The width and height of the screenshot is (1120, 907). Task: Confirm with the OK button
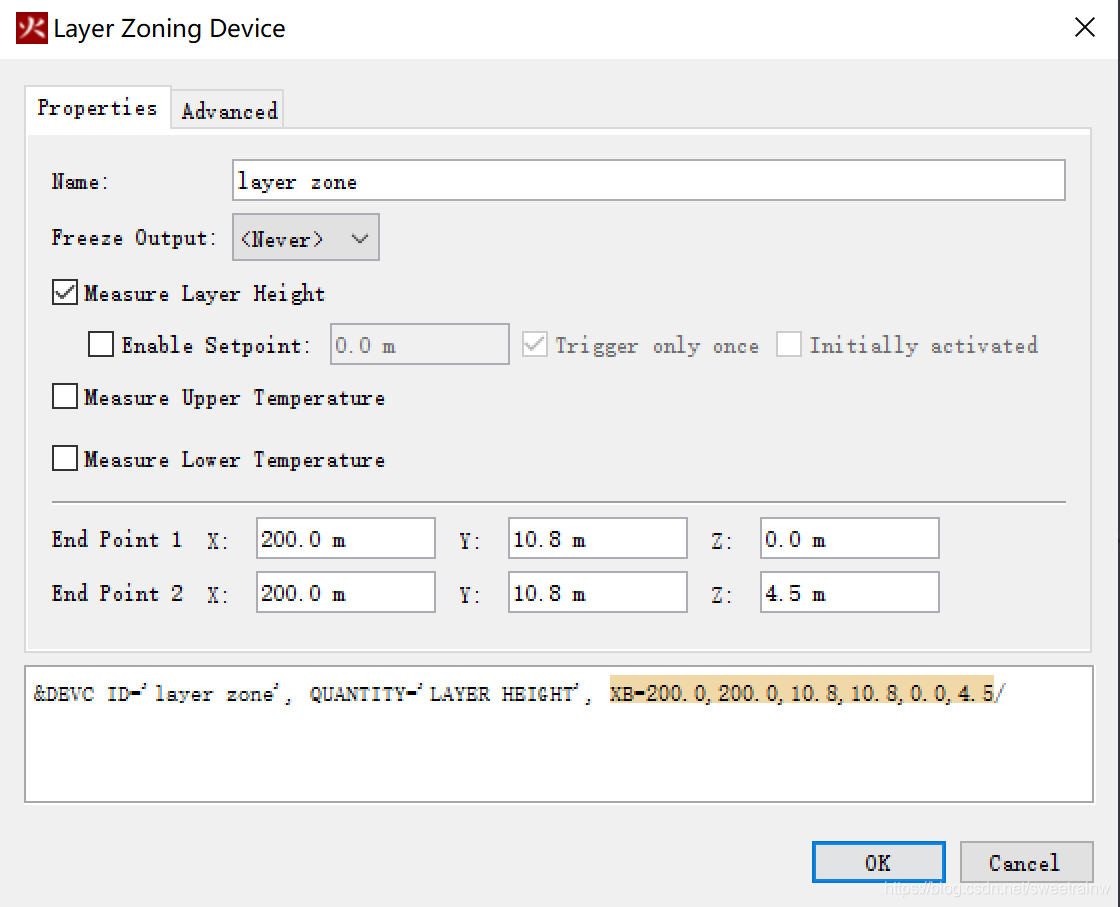[879, 863]
